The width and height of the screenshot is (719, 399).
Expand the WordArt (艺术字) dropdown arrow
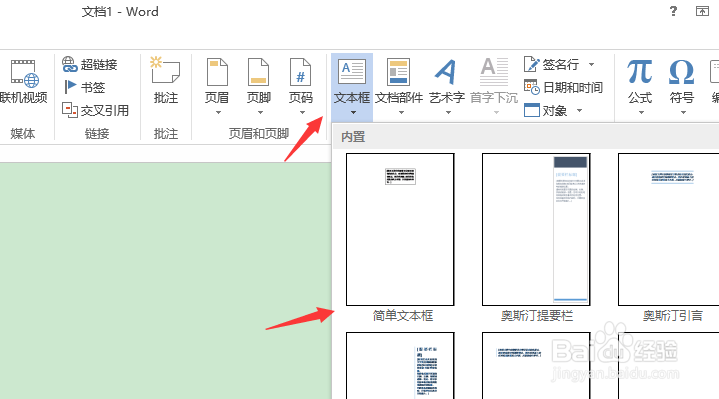tap(448, 112)
